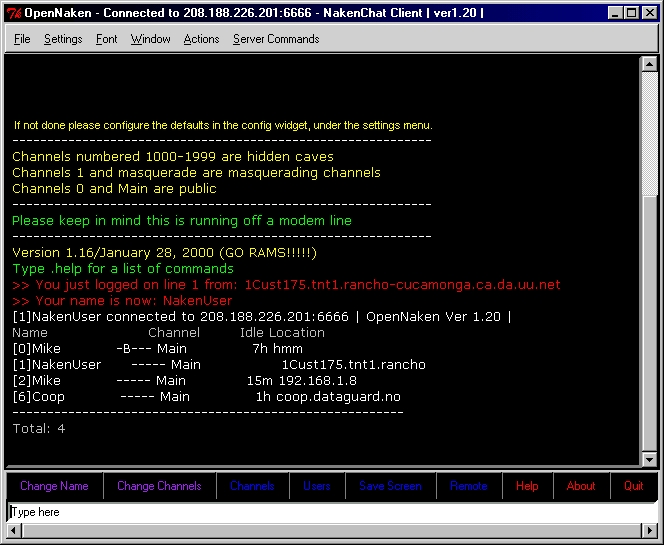Open the Server Commands menu

pyautogui.click(x=276, y=39)
